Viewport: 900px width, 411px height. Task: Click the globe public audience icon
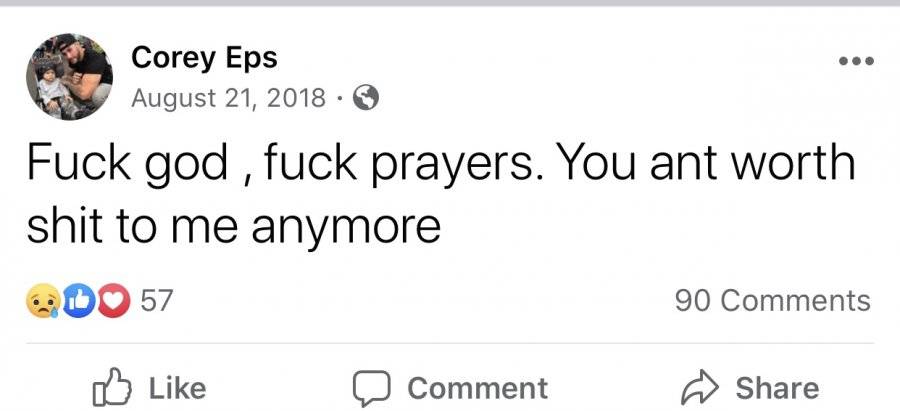(366, 98)
